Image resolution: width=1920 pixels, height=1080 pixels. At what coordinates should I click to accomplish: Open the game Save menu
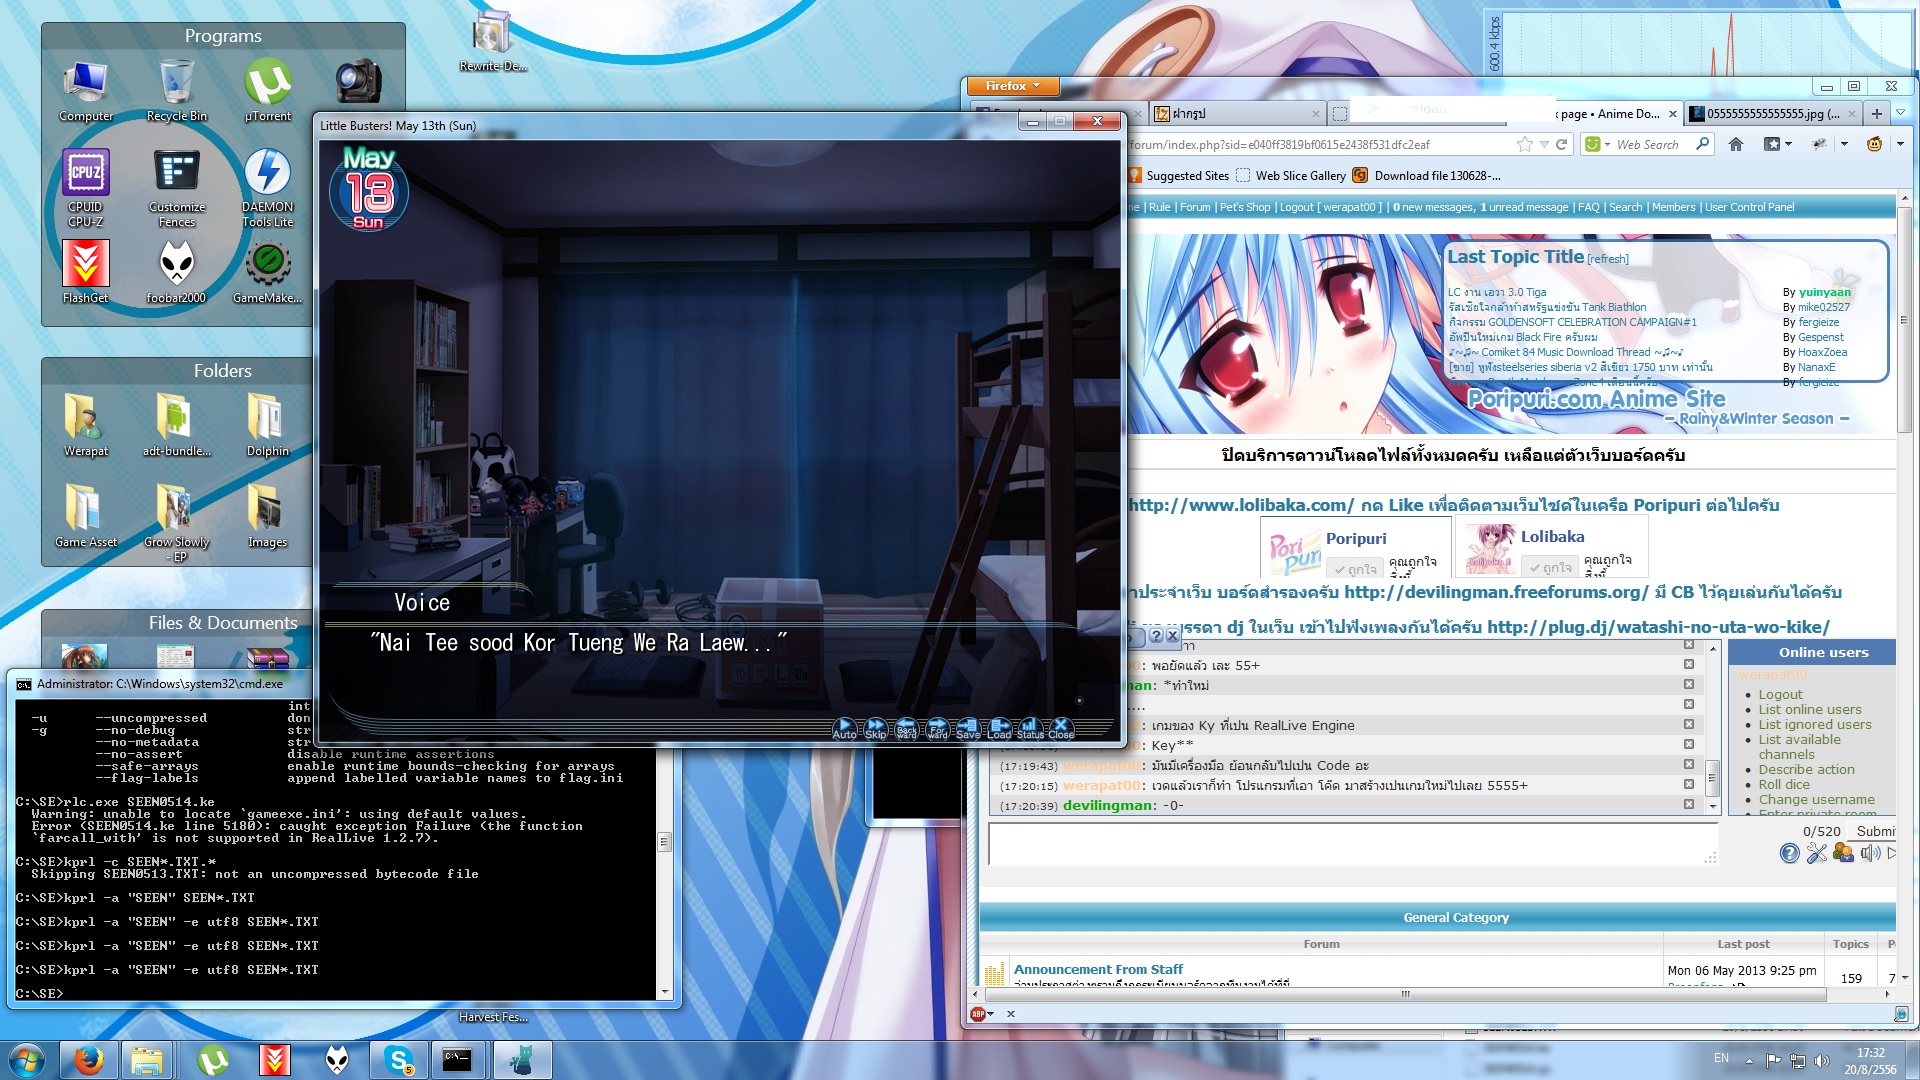[968, 728]
